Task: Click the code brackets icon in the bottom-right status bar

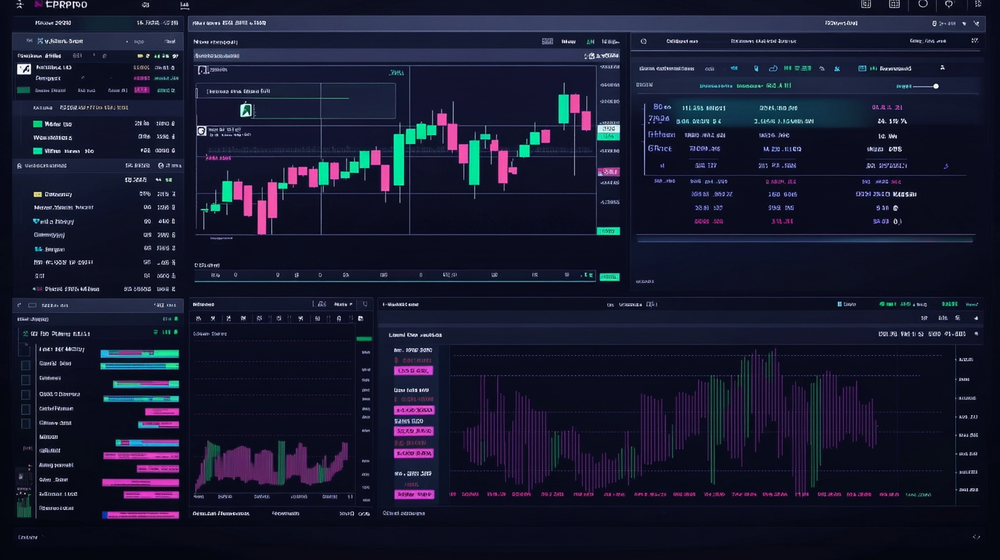Action: (x=976, y=537)
